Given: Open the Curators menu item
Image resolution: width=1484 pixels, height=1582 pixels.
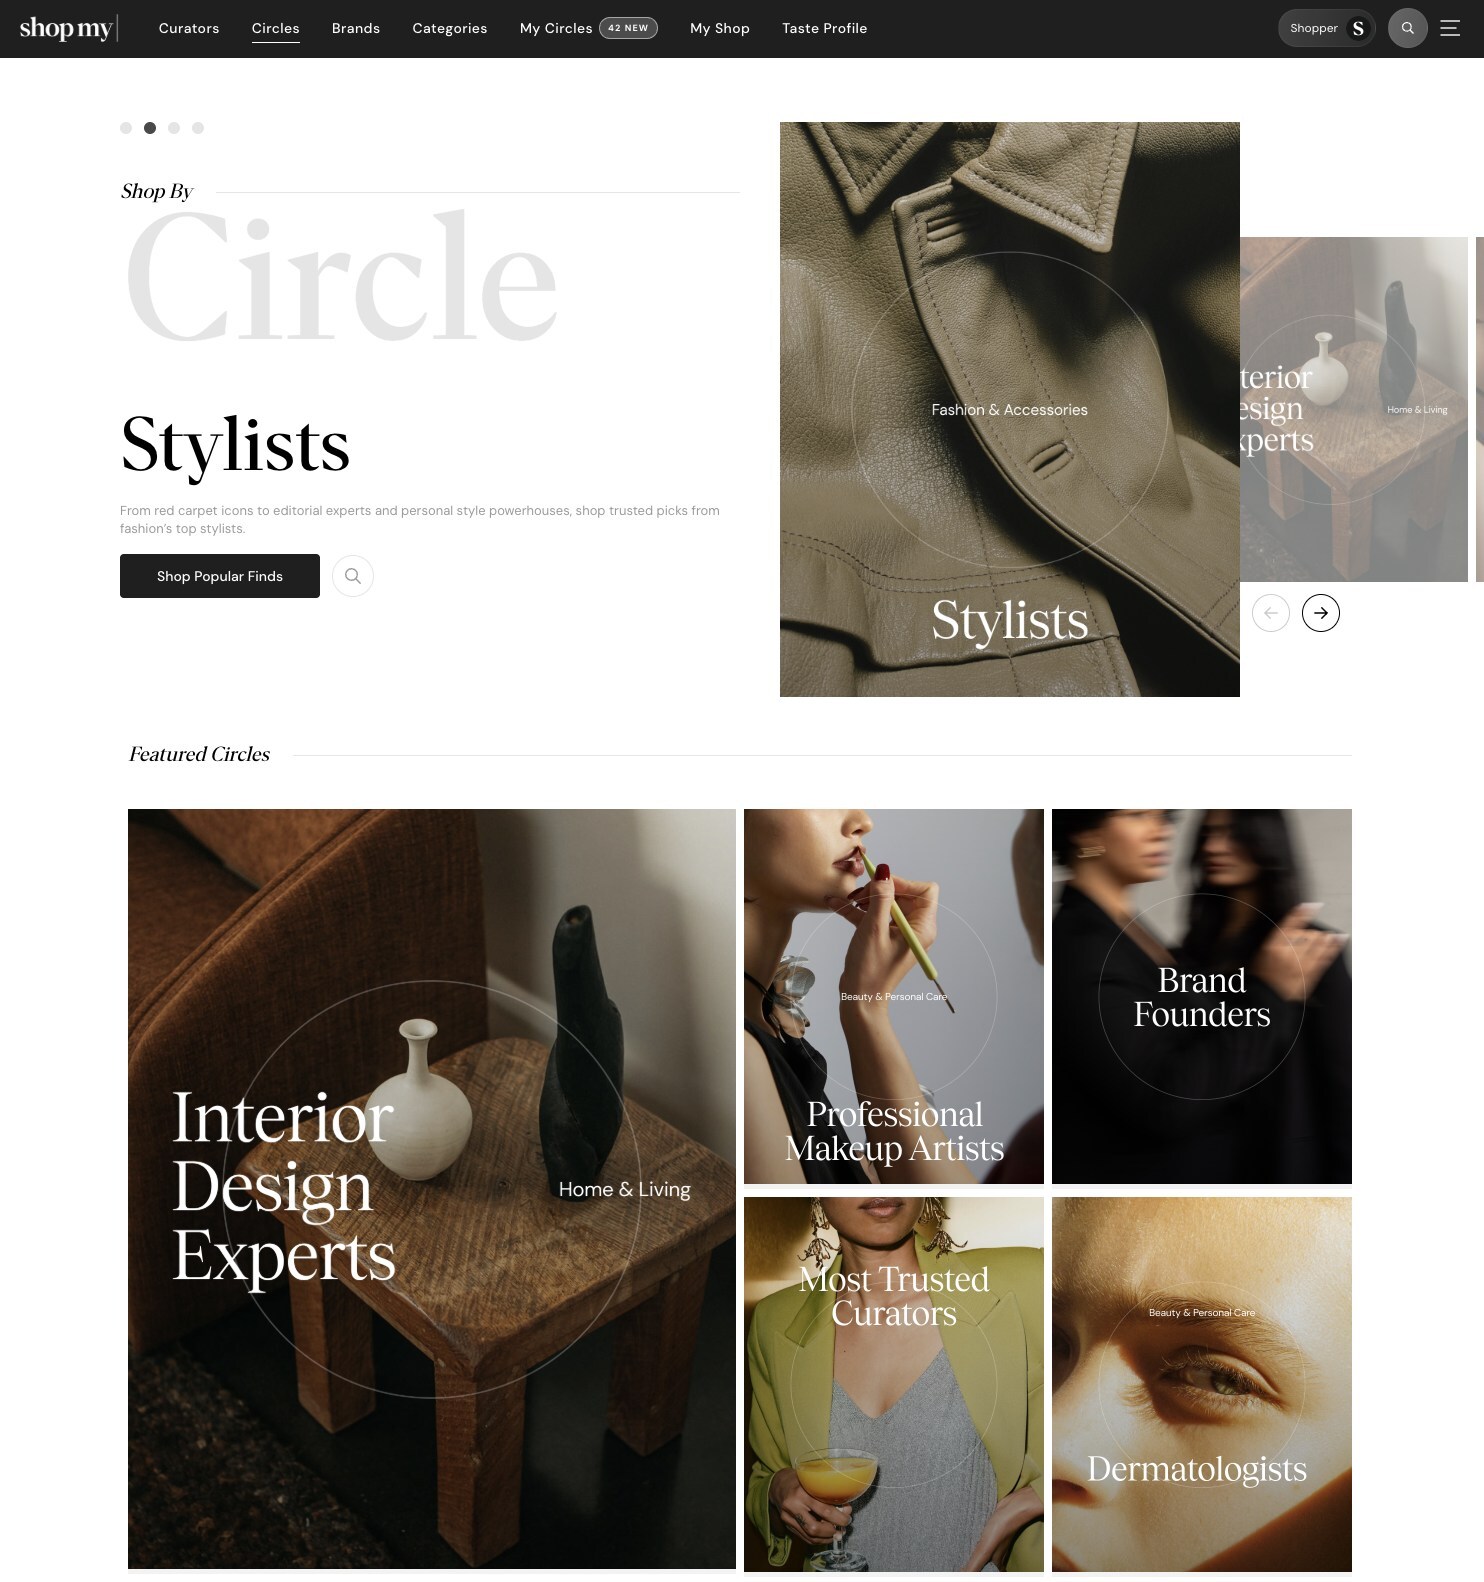Looking at the screenshot, I should coord(189,28).
